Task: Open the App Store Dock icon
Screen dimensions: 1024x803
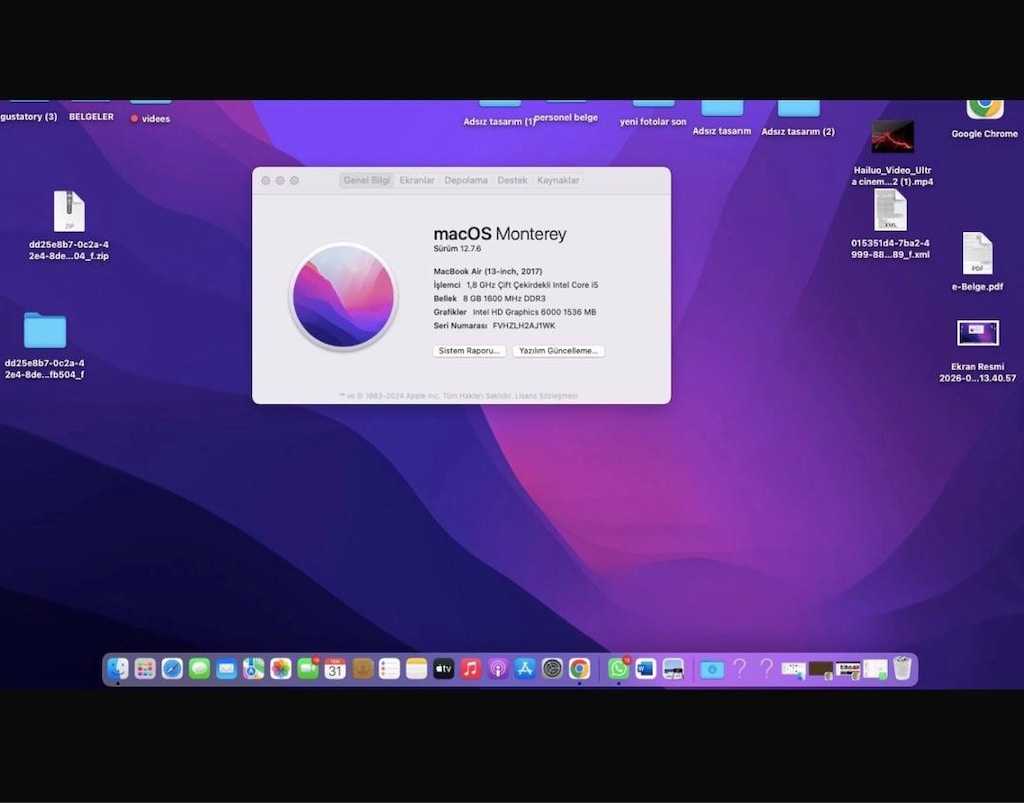Action: [x=525, y=669]
